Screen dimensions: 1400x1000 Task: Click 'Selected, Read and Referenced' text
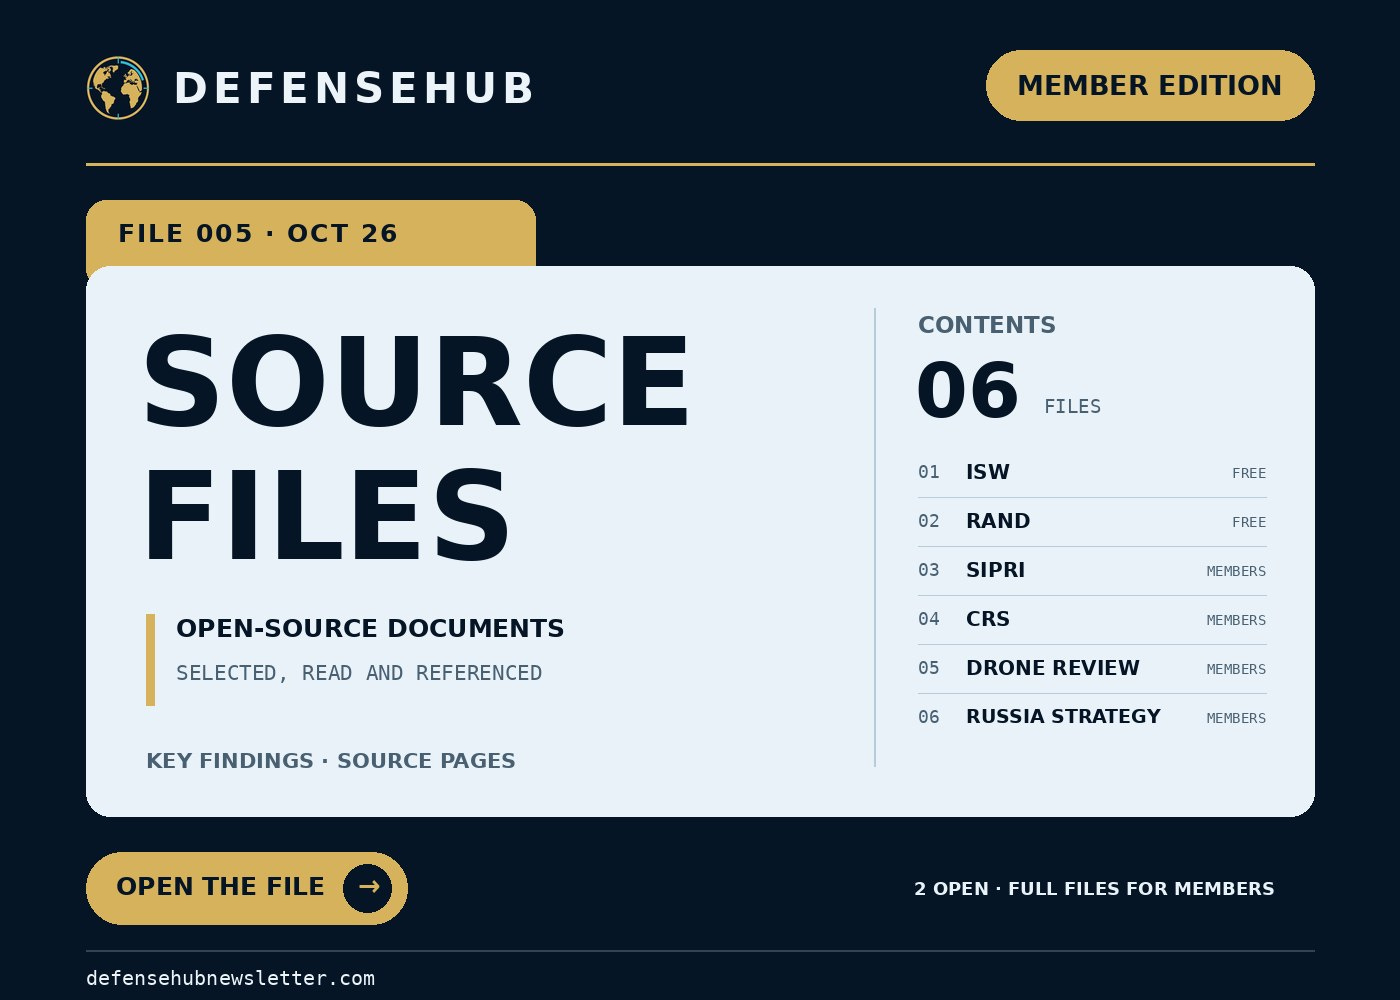359,673
